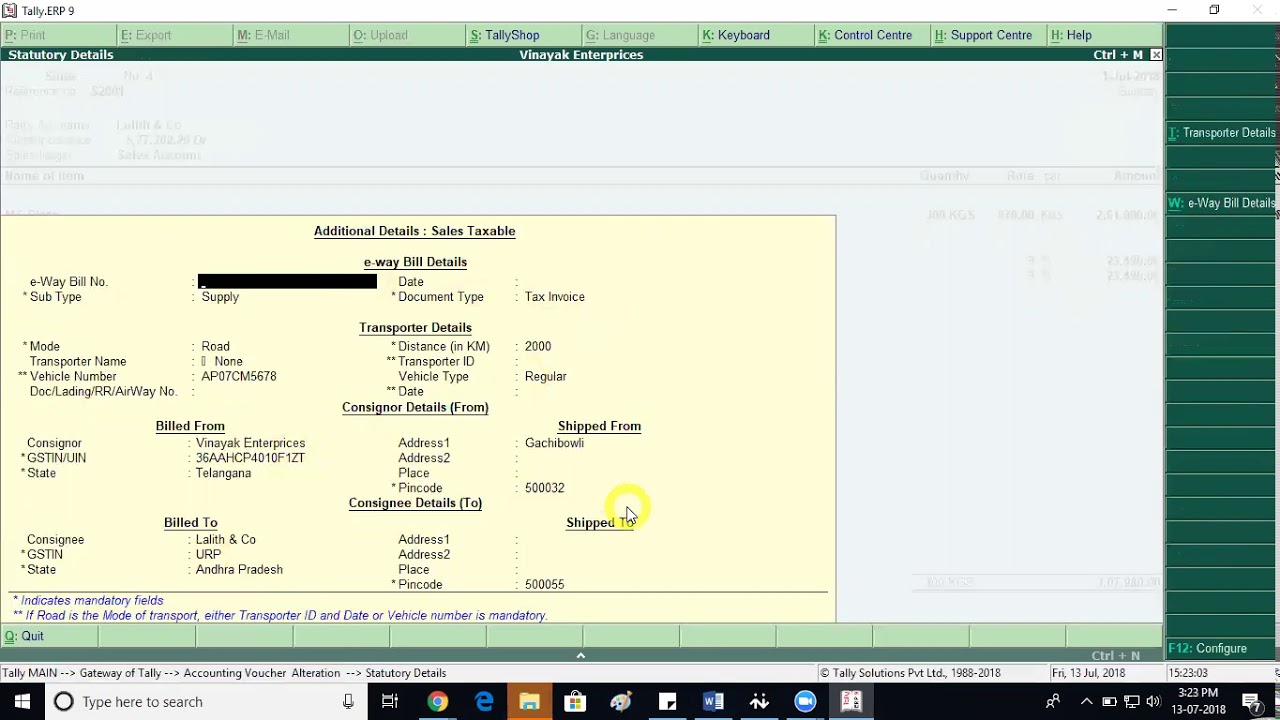Open the volume control in system tray

point(1153,702)
